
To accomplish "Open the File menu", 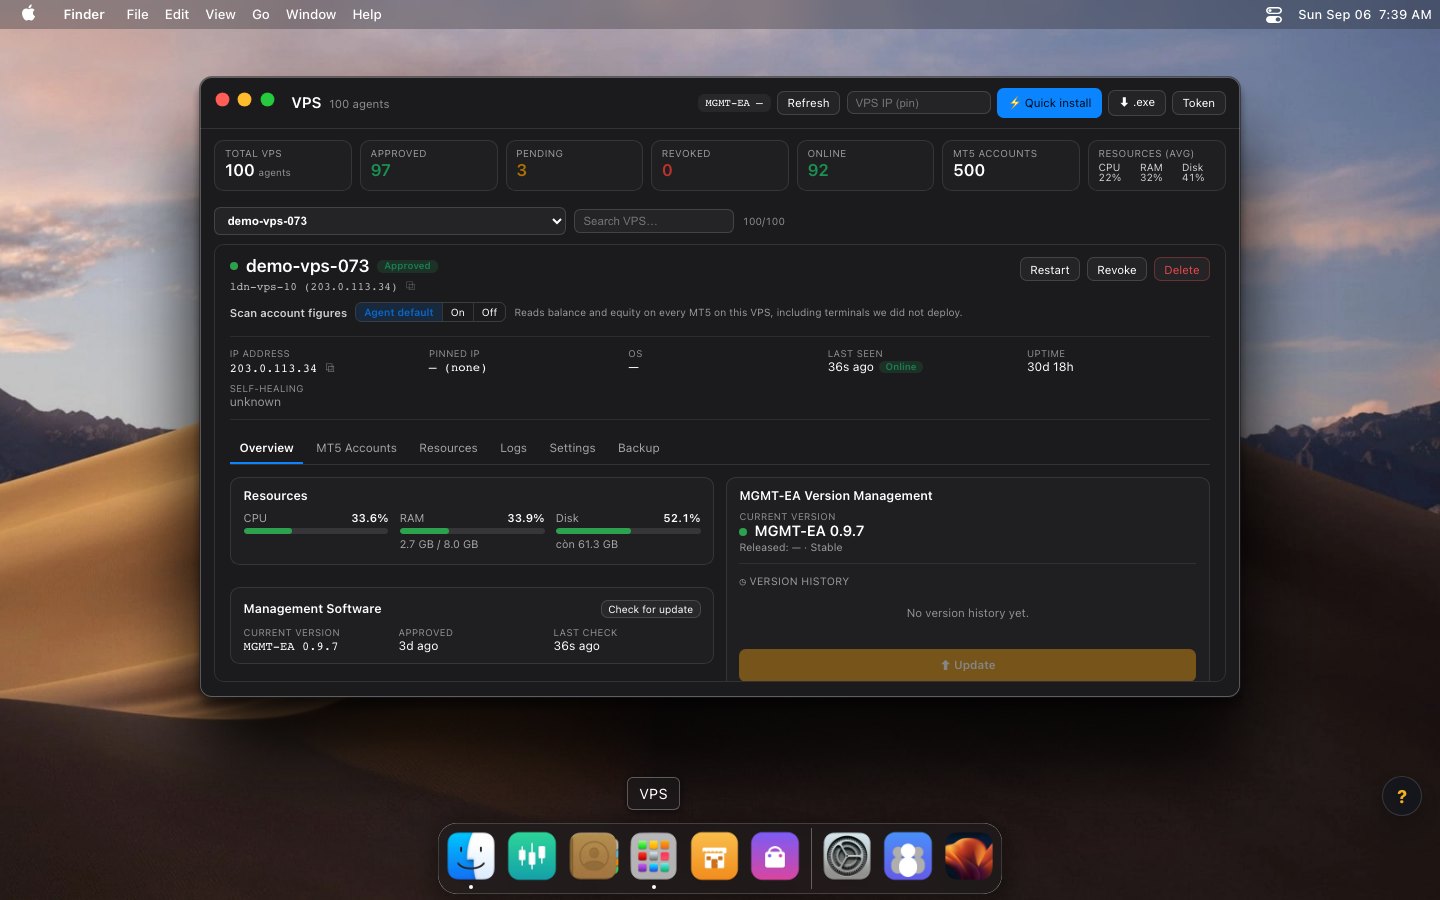I will tap(137, 14).
